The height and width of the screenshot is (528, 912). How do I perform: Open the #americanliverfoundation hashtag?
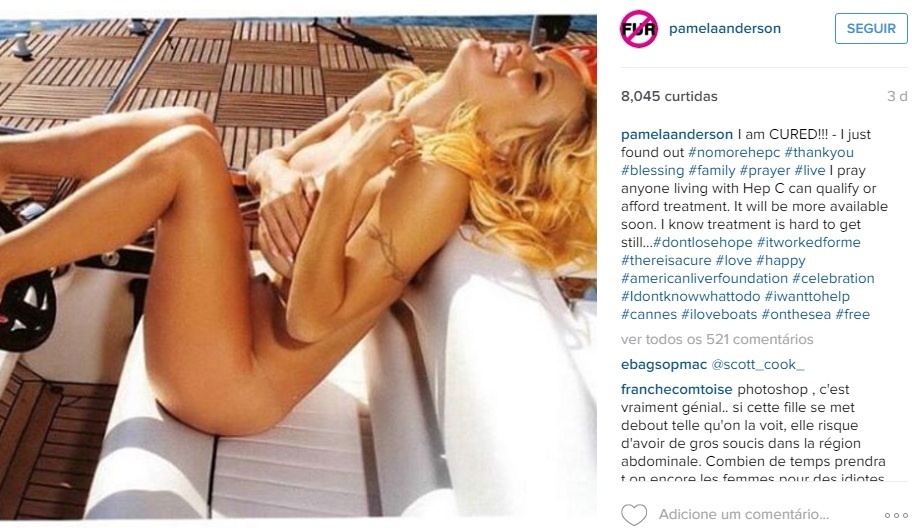(704, 279)
